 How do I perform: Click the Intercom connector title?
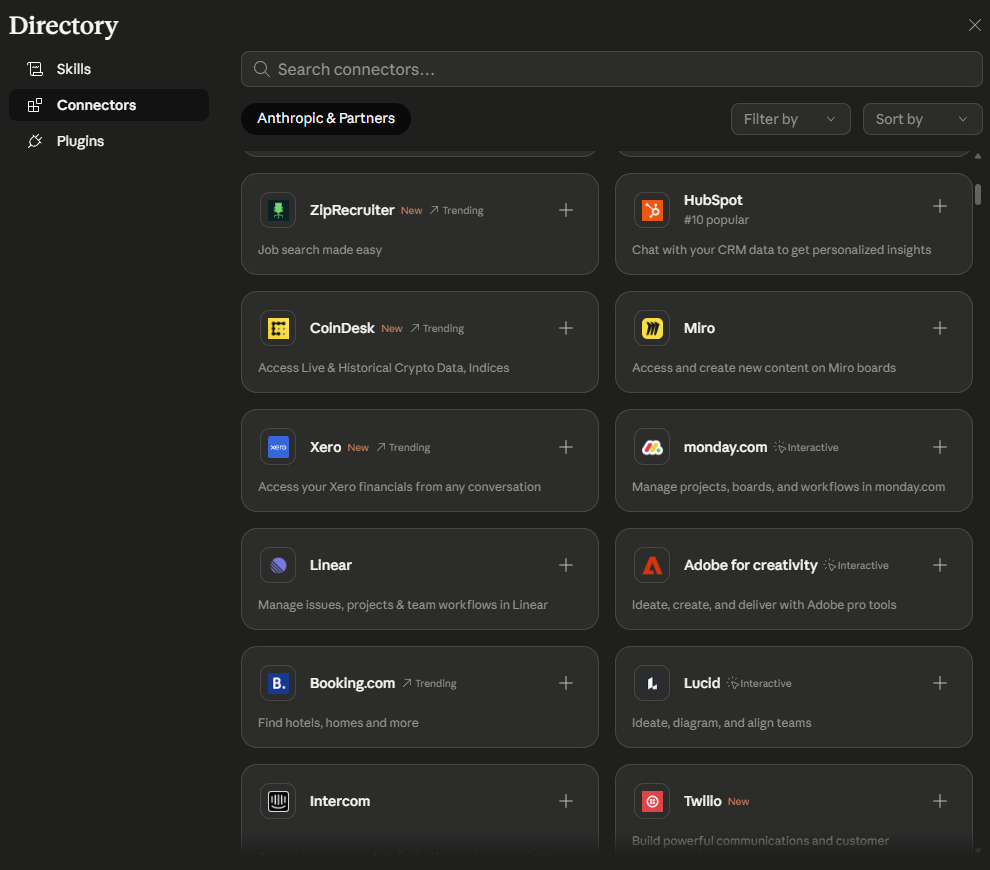pyautogui.click(x=340, y=801)
